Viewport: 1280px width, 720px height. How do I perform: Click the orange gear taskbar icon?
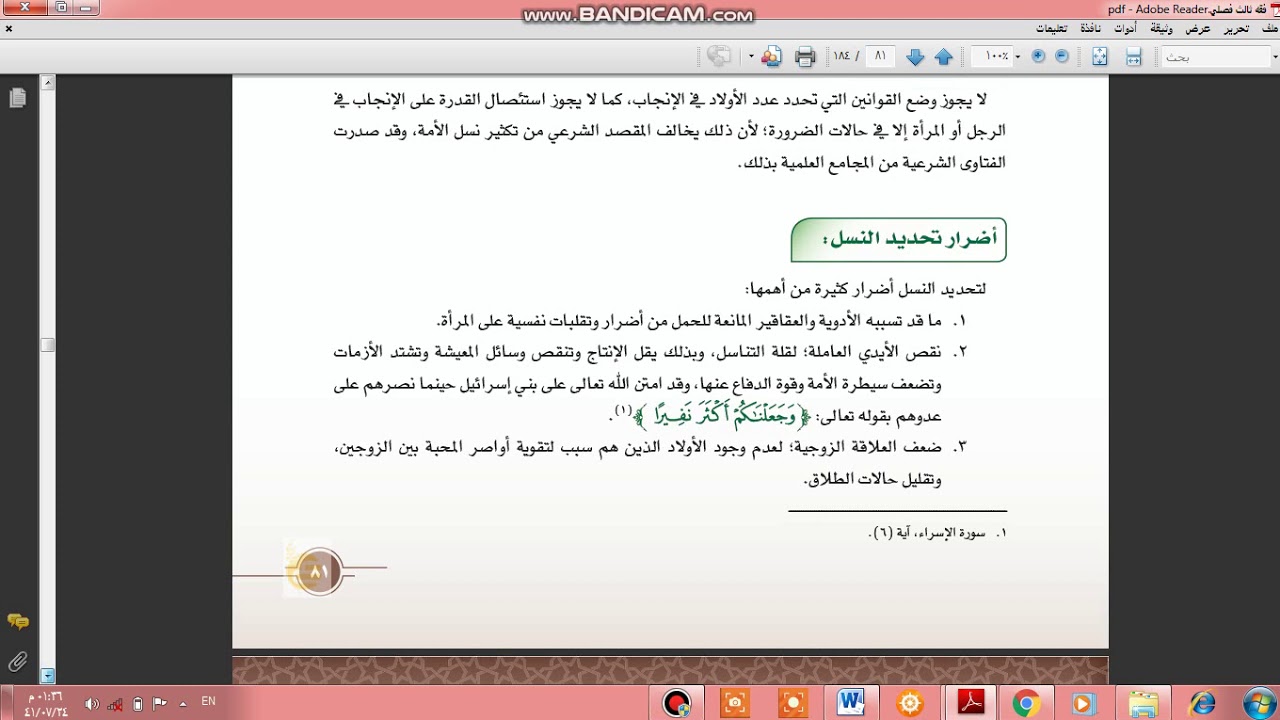tap(910, 703)
